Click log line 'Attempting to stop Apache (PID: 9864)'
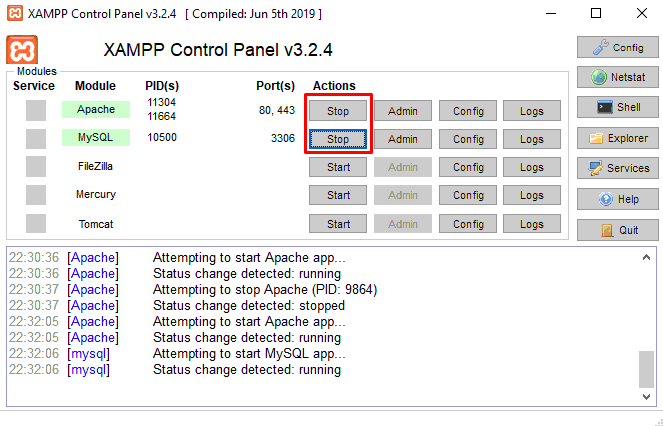 [x=265, y=289]
